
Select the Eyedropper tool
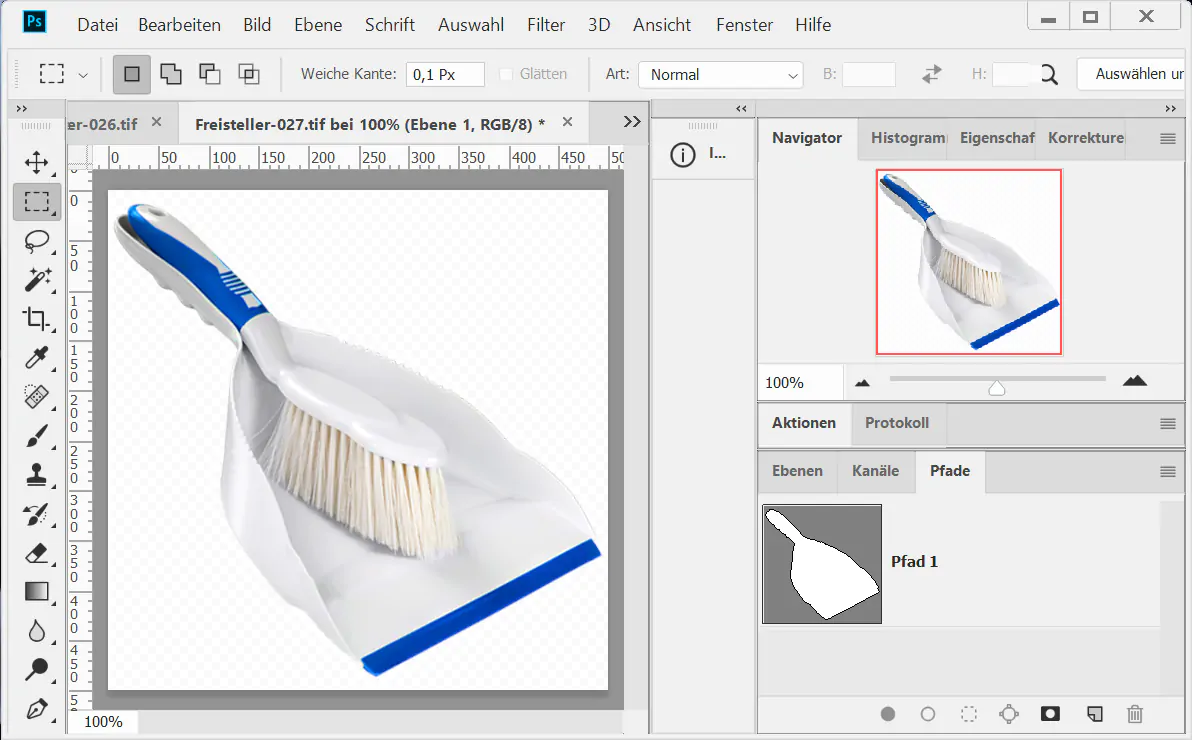37,358
